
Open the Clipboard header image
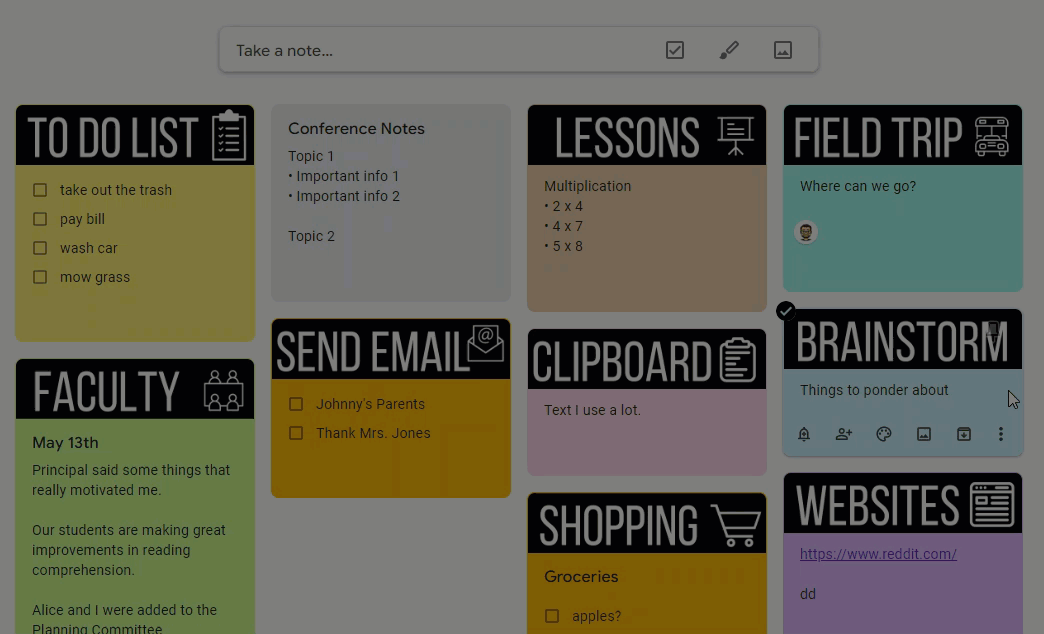click(647, 360)
